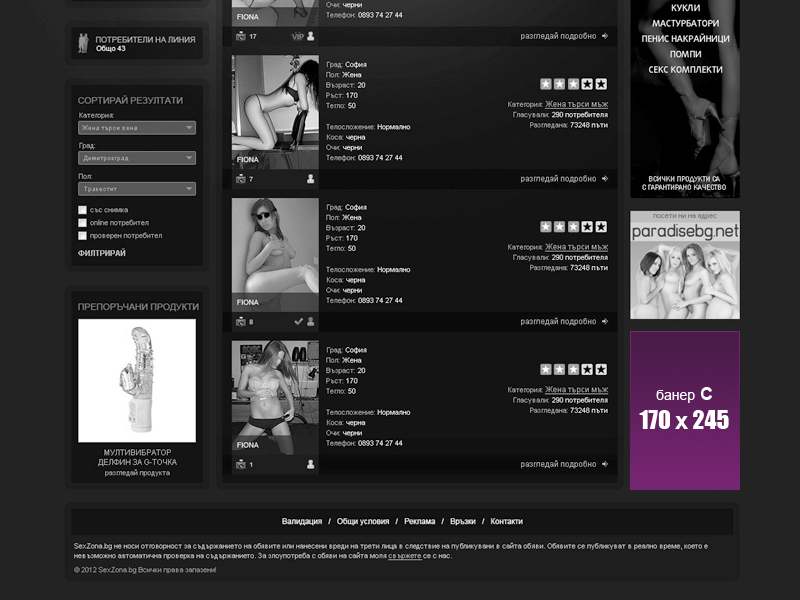The height and width of the screenshot is (600, 800).
Task: Toggle the 'online потребител' checkbox
Action: pos(83,223)
